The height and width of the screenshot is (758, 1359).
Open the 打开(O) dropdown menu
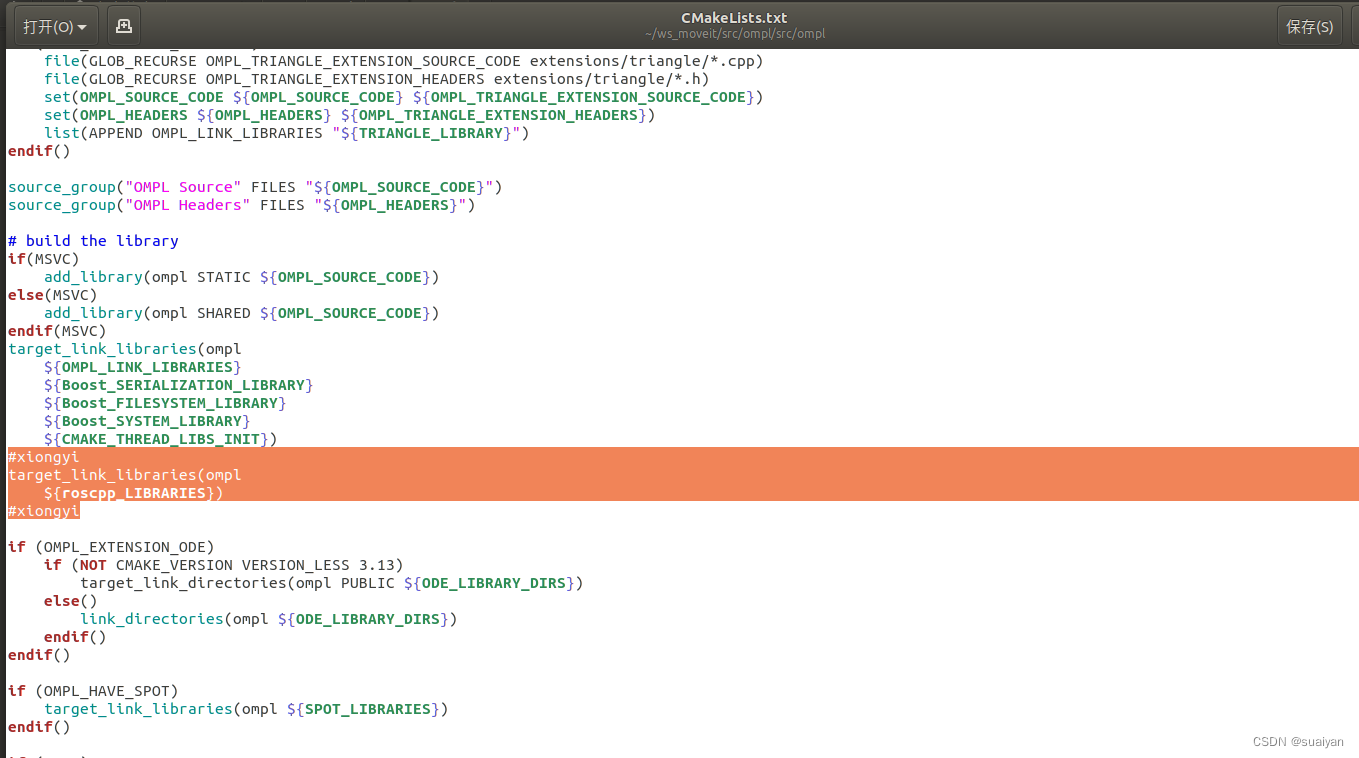(49, 25)
